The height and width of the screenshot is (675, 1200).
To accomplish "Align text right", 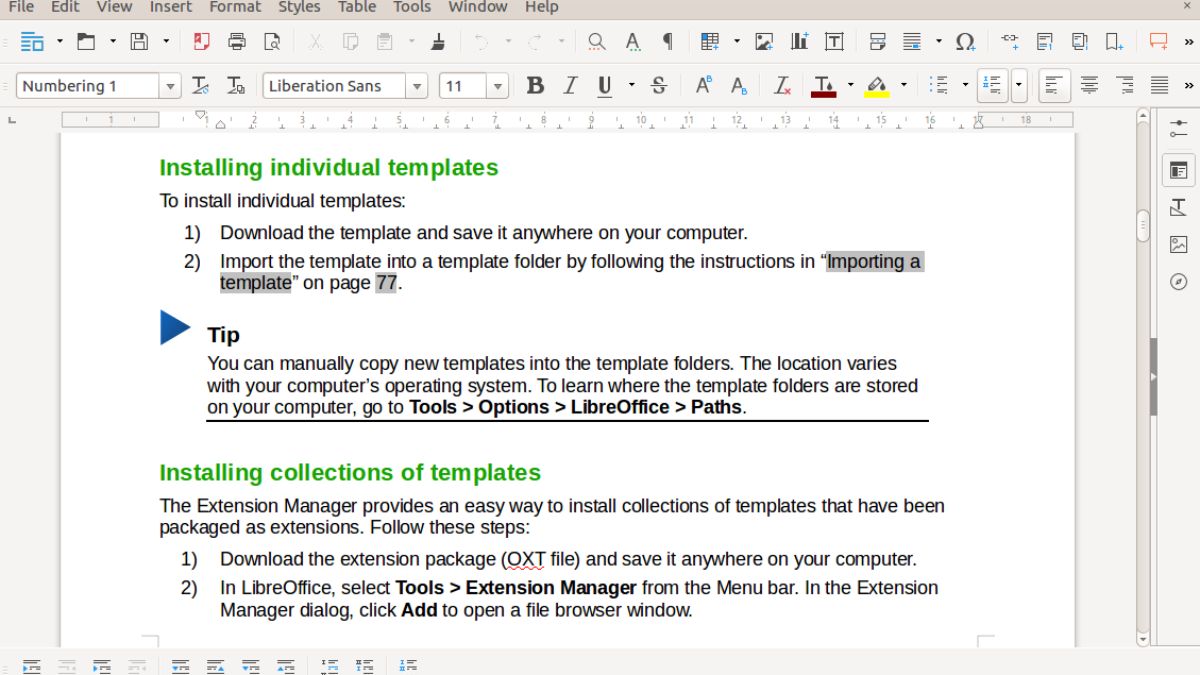I will click(1124, 86).
